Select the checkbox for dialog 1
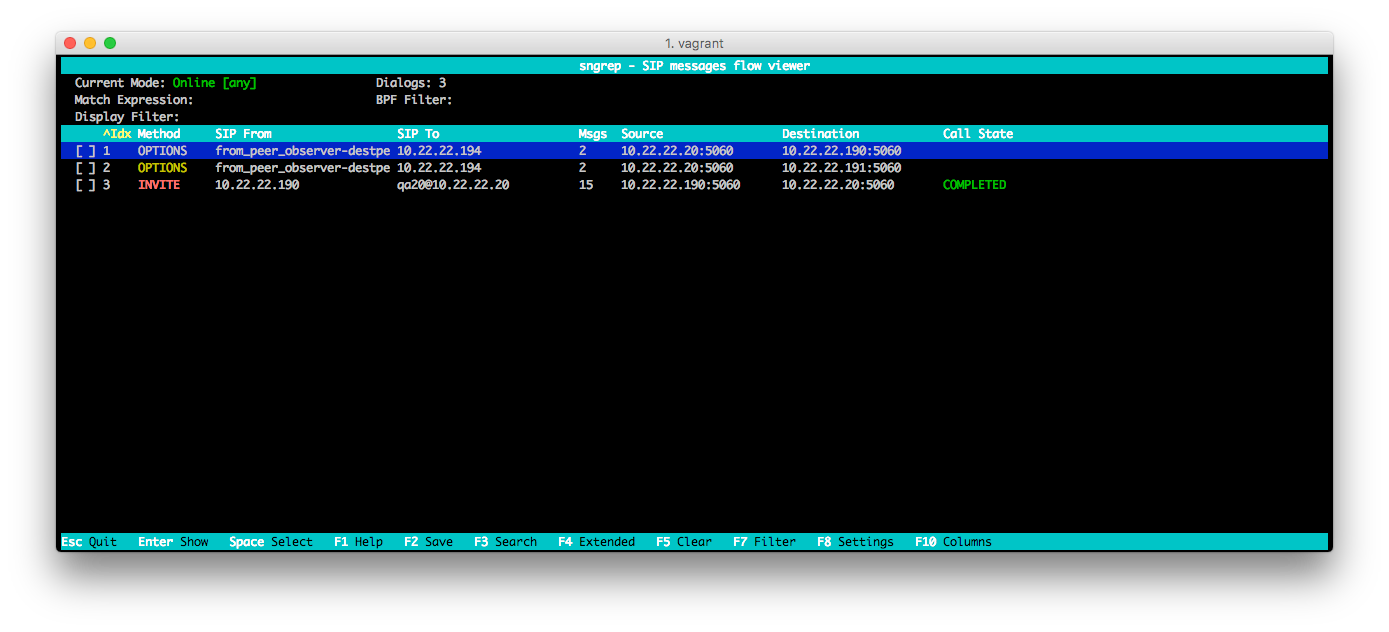 86,150
